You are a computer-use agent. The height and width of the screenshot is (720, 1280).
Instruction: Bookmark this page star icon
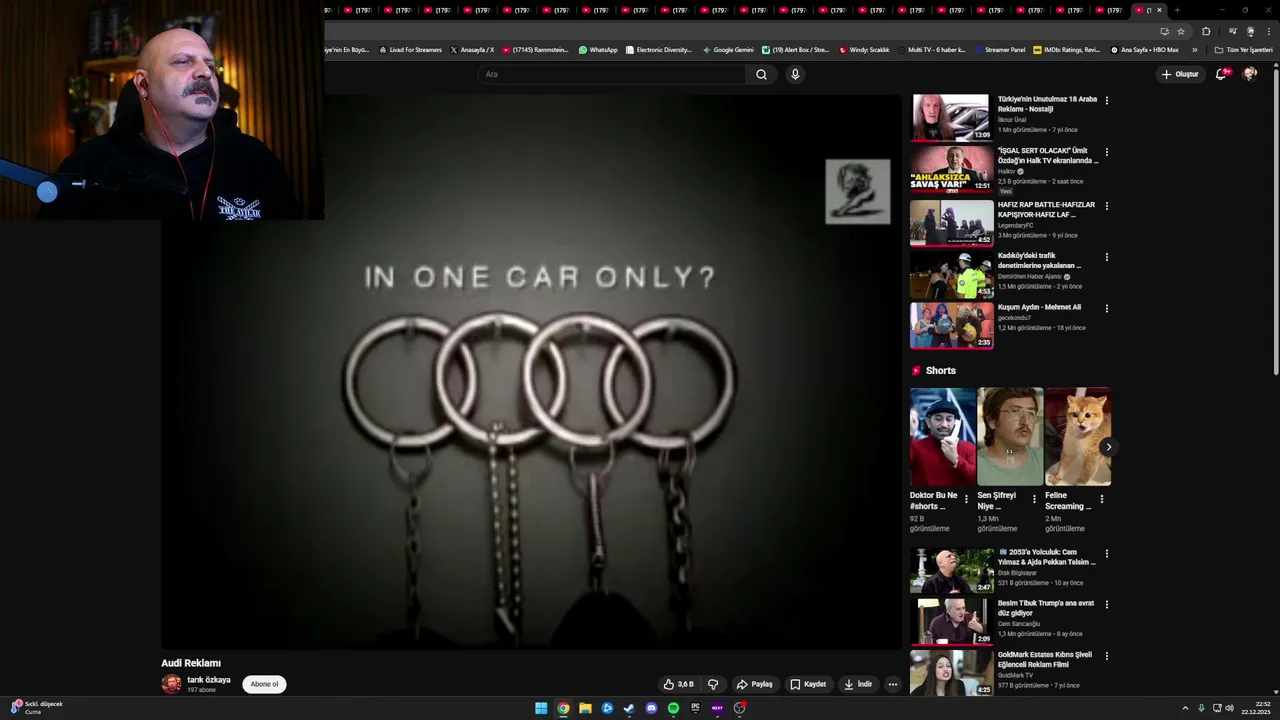click(x=1181, y=31)
